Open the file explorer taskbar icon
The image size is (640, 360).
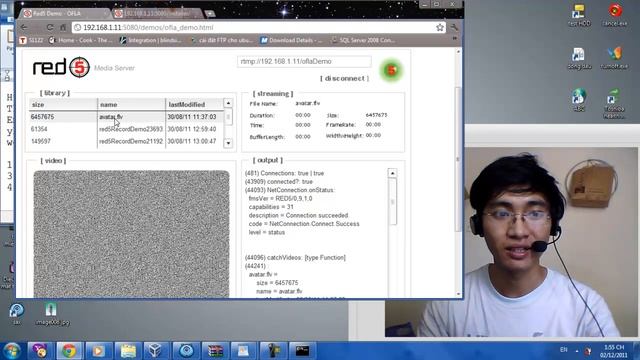(128, 351)
